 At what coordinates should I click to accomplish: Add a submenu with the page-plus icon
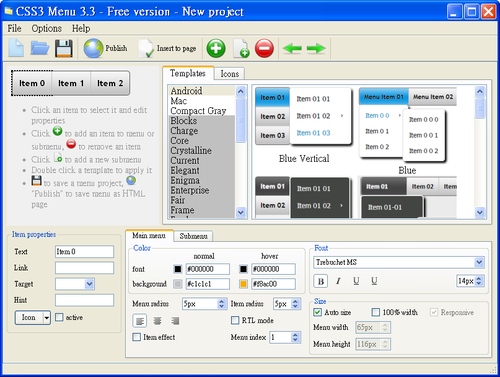(241, 48)
